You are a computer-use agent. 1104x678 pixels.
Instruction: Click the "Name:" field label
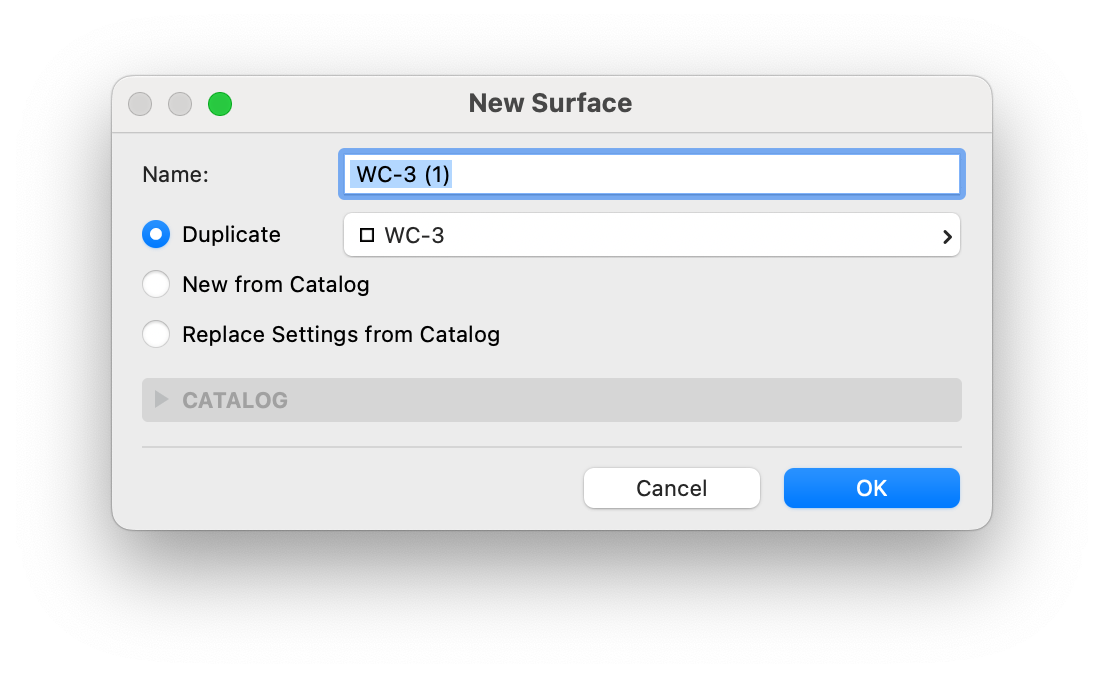click(175, 175)
